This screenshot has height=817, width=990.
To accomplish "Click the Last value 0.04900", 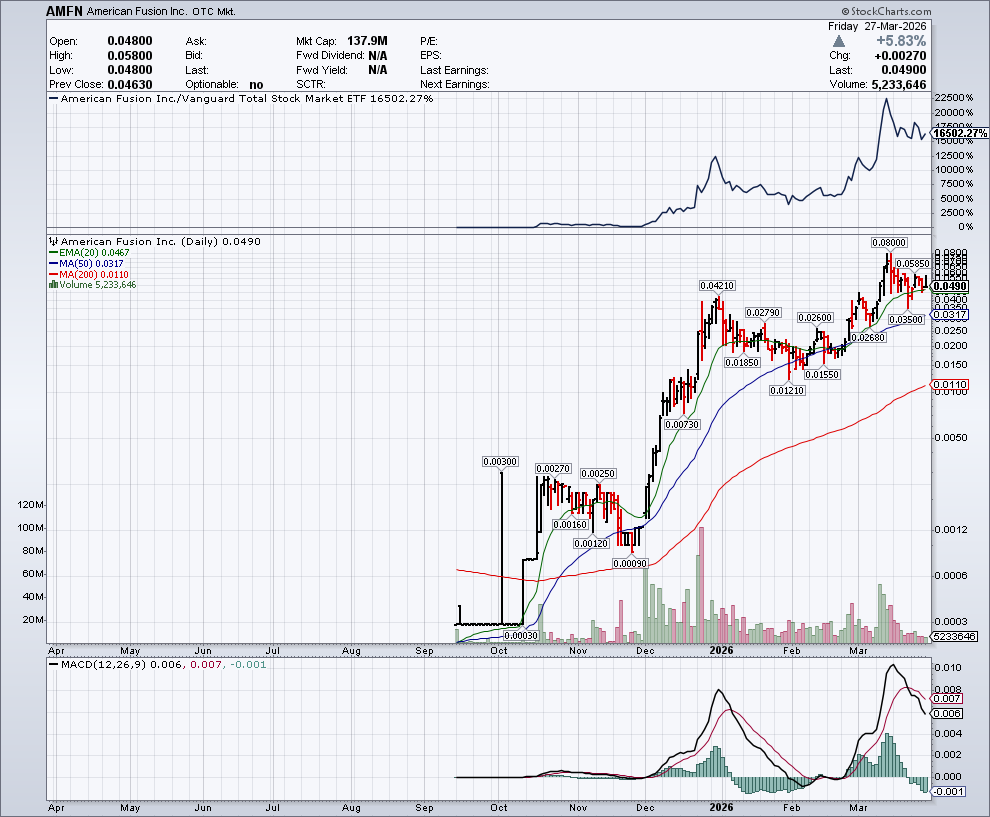I will tap(904, 70).
